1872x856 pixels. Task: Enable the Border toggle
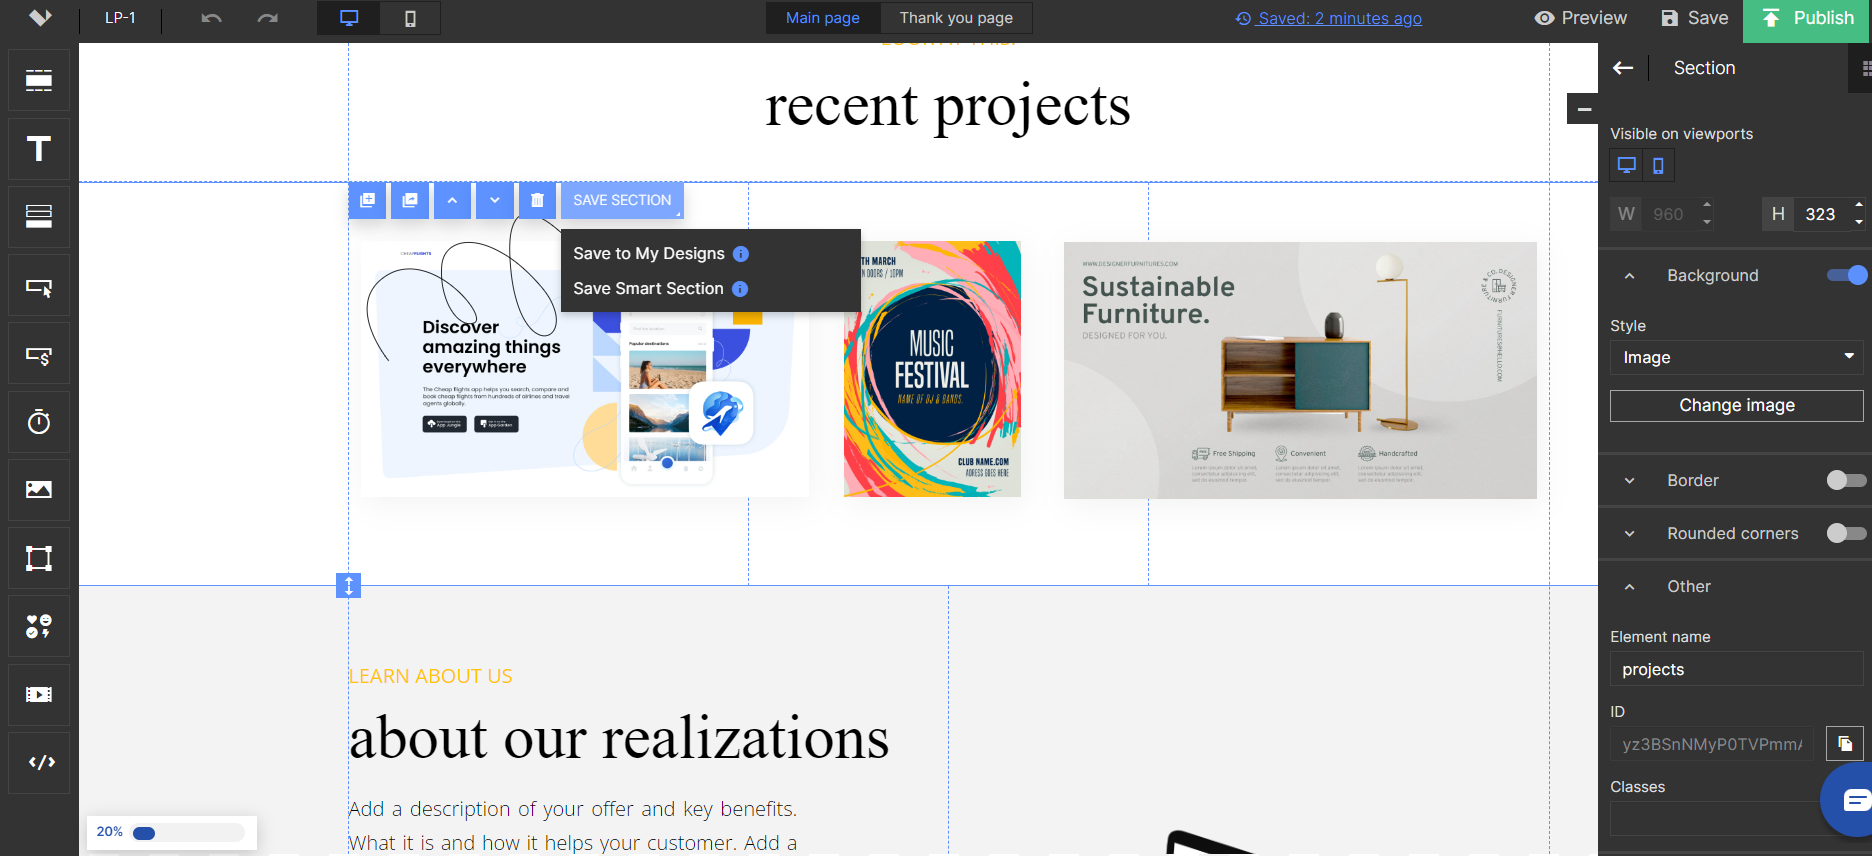point(1847,480)
